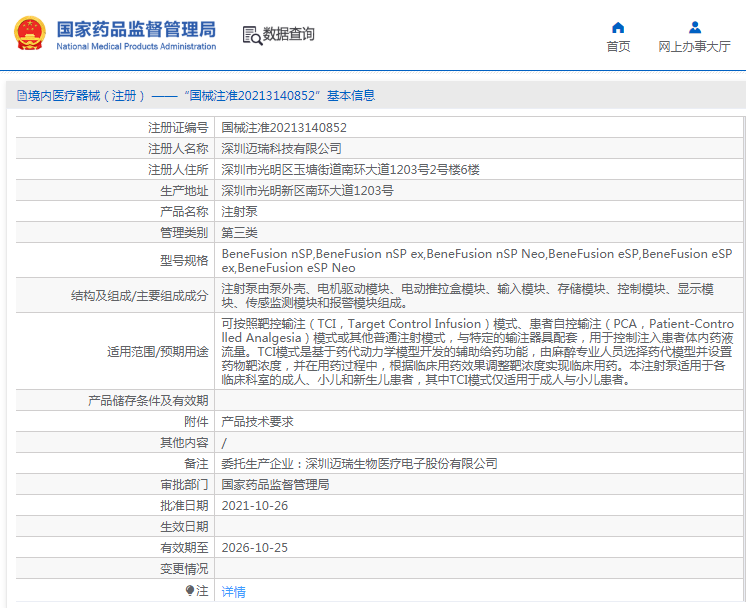Click the document icon before 境内医疗器械

22,96
